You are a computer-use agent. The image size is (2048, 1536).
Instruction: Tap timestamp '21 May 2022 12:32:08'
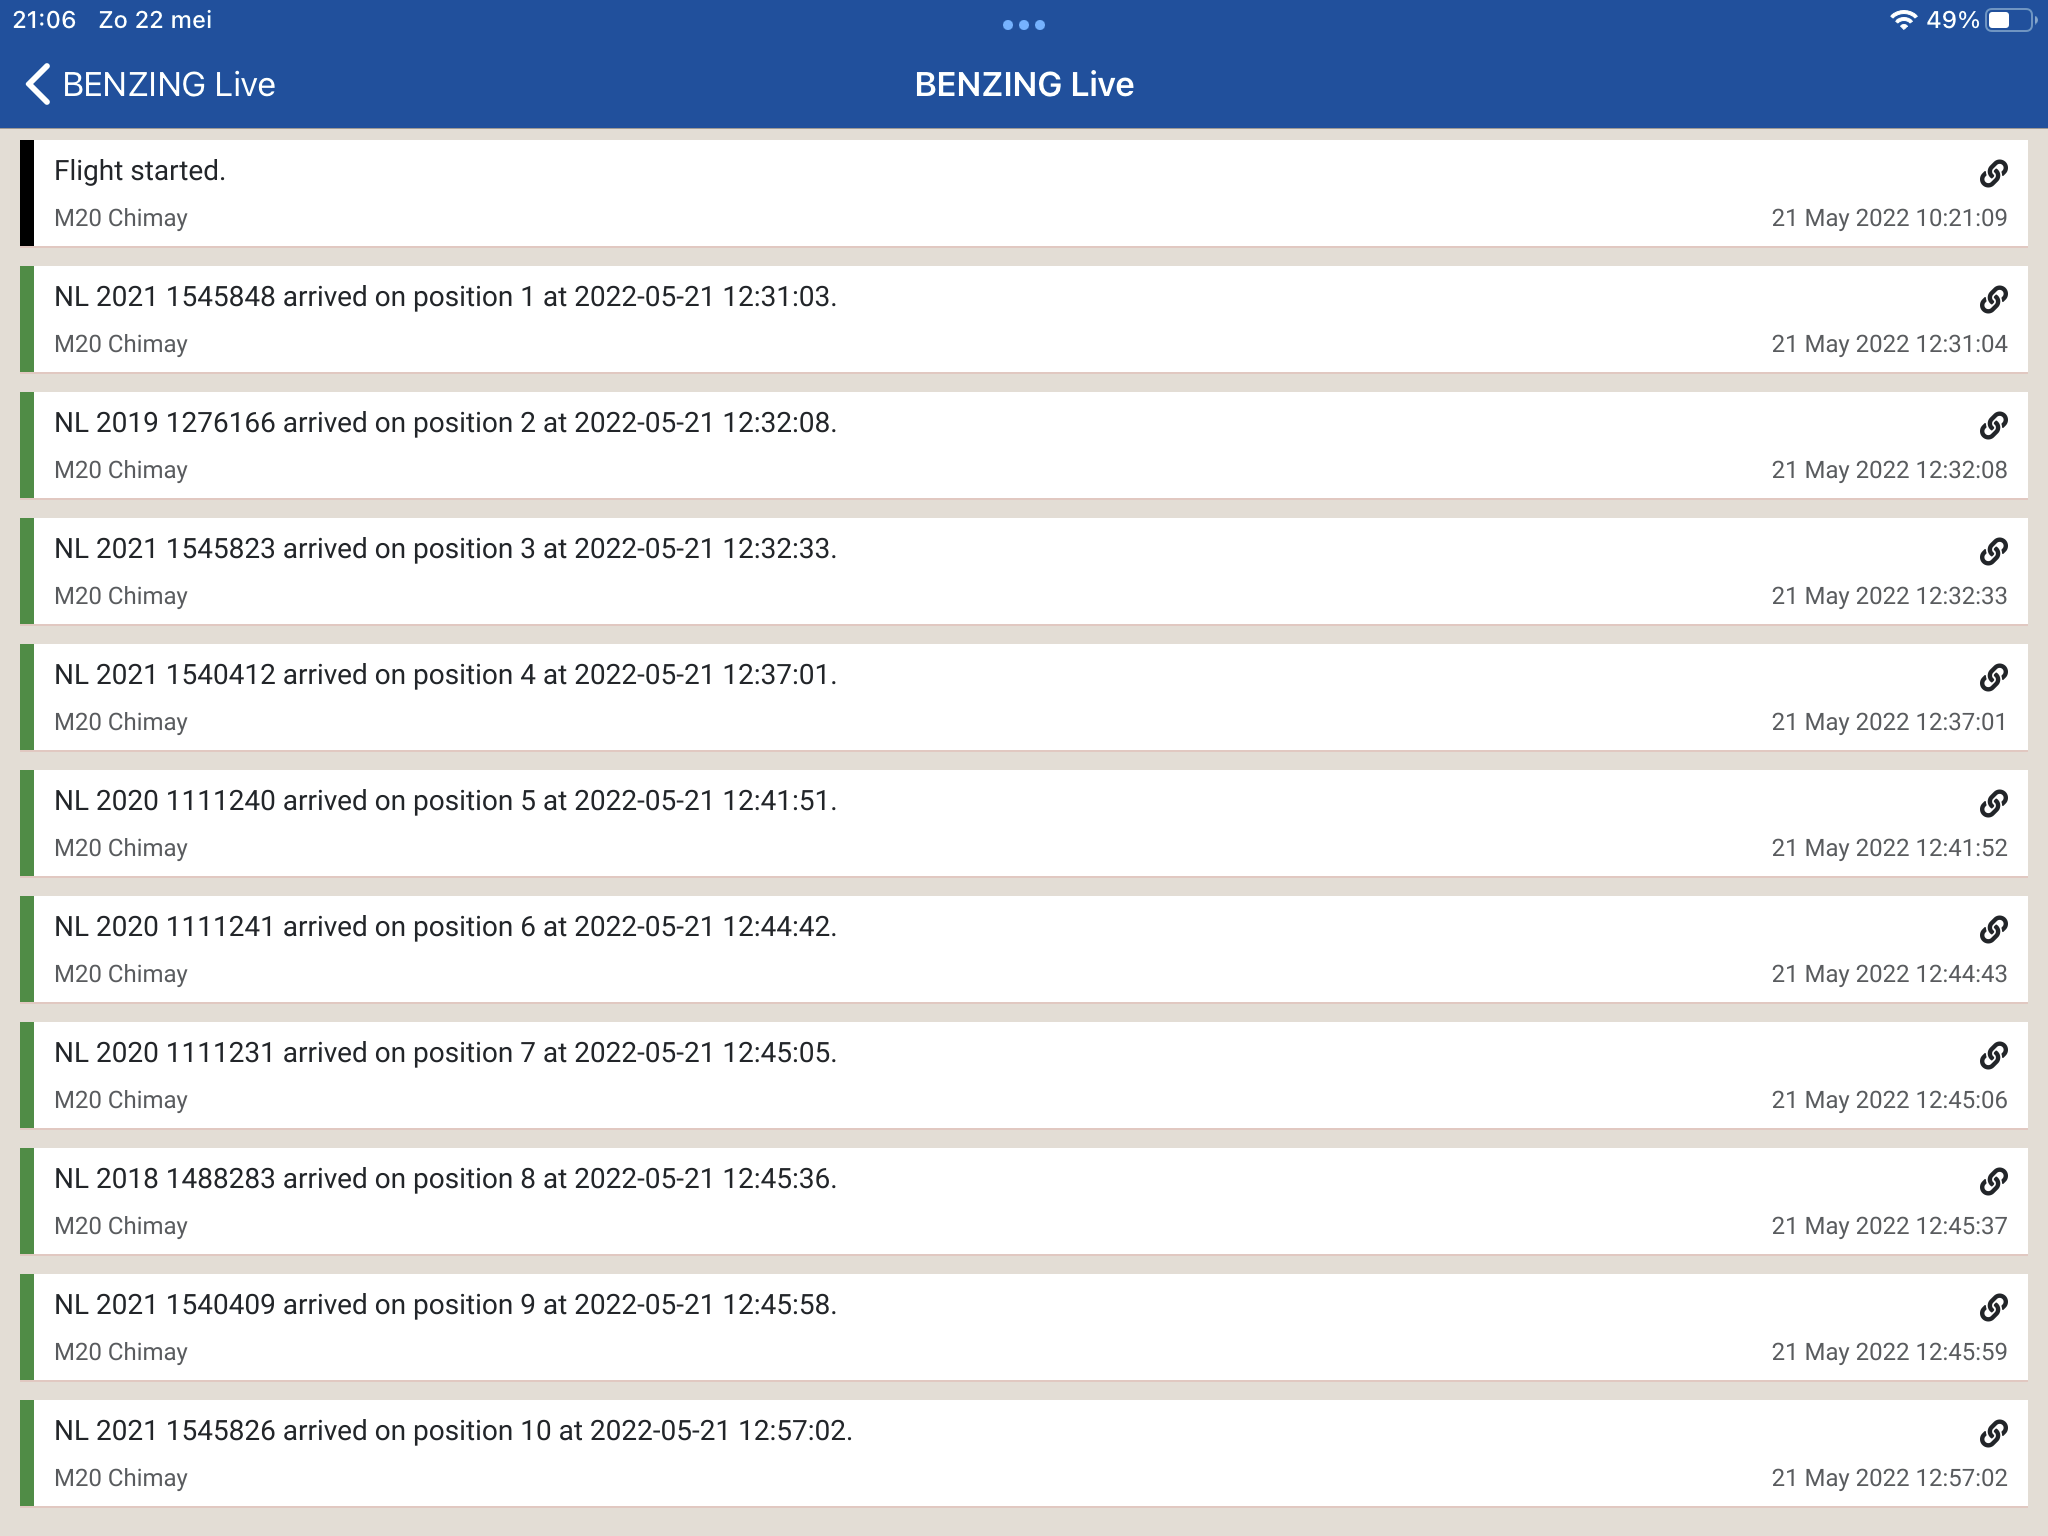pyautogui.click(x=1889, y=470)
